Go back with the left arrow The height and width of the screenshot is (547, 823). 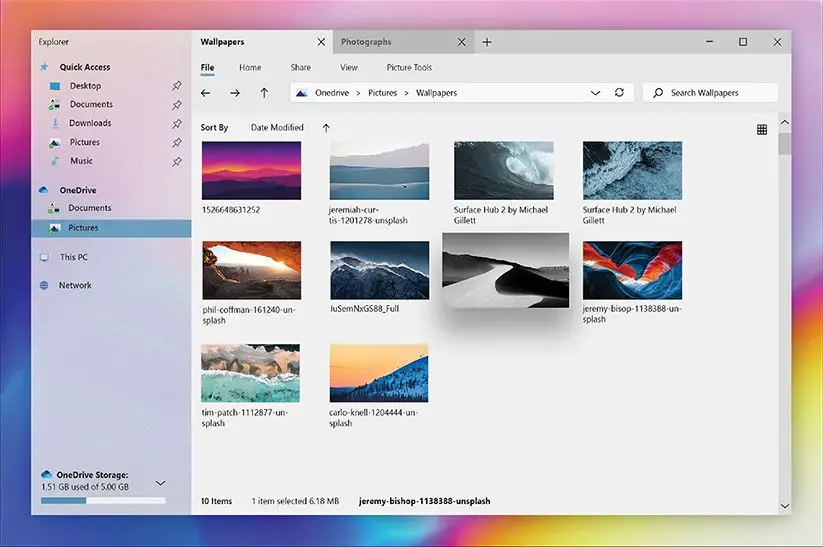(205, 93)
